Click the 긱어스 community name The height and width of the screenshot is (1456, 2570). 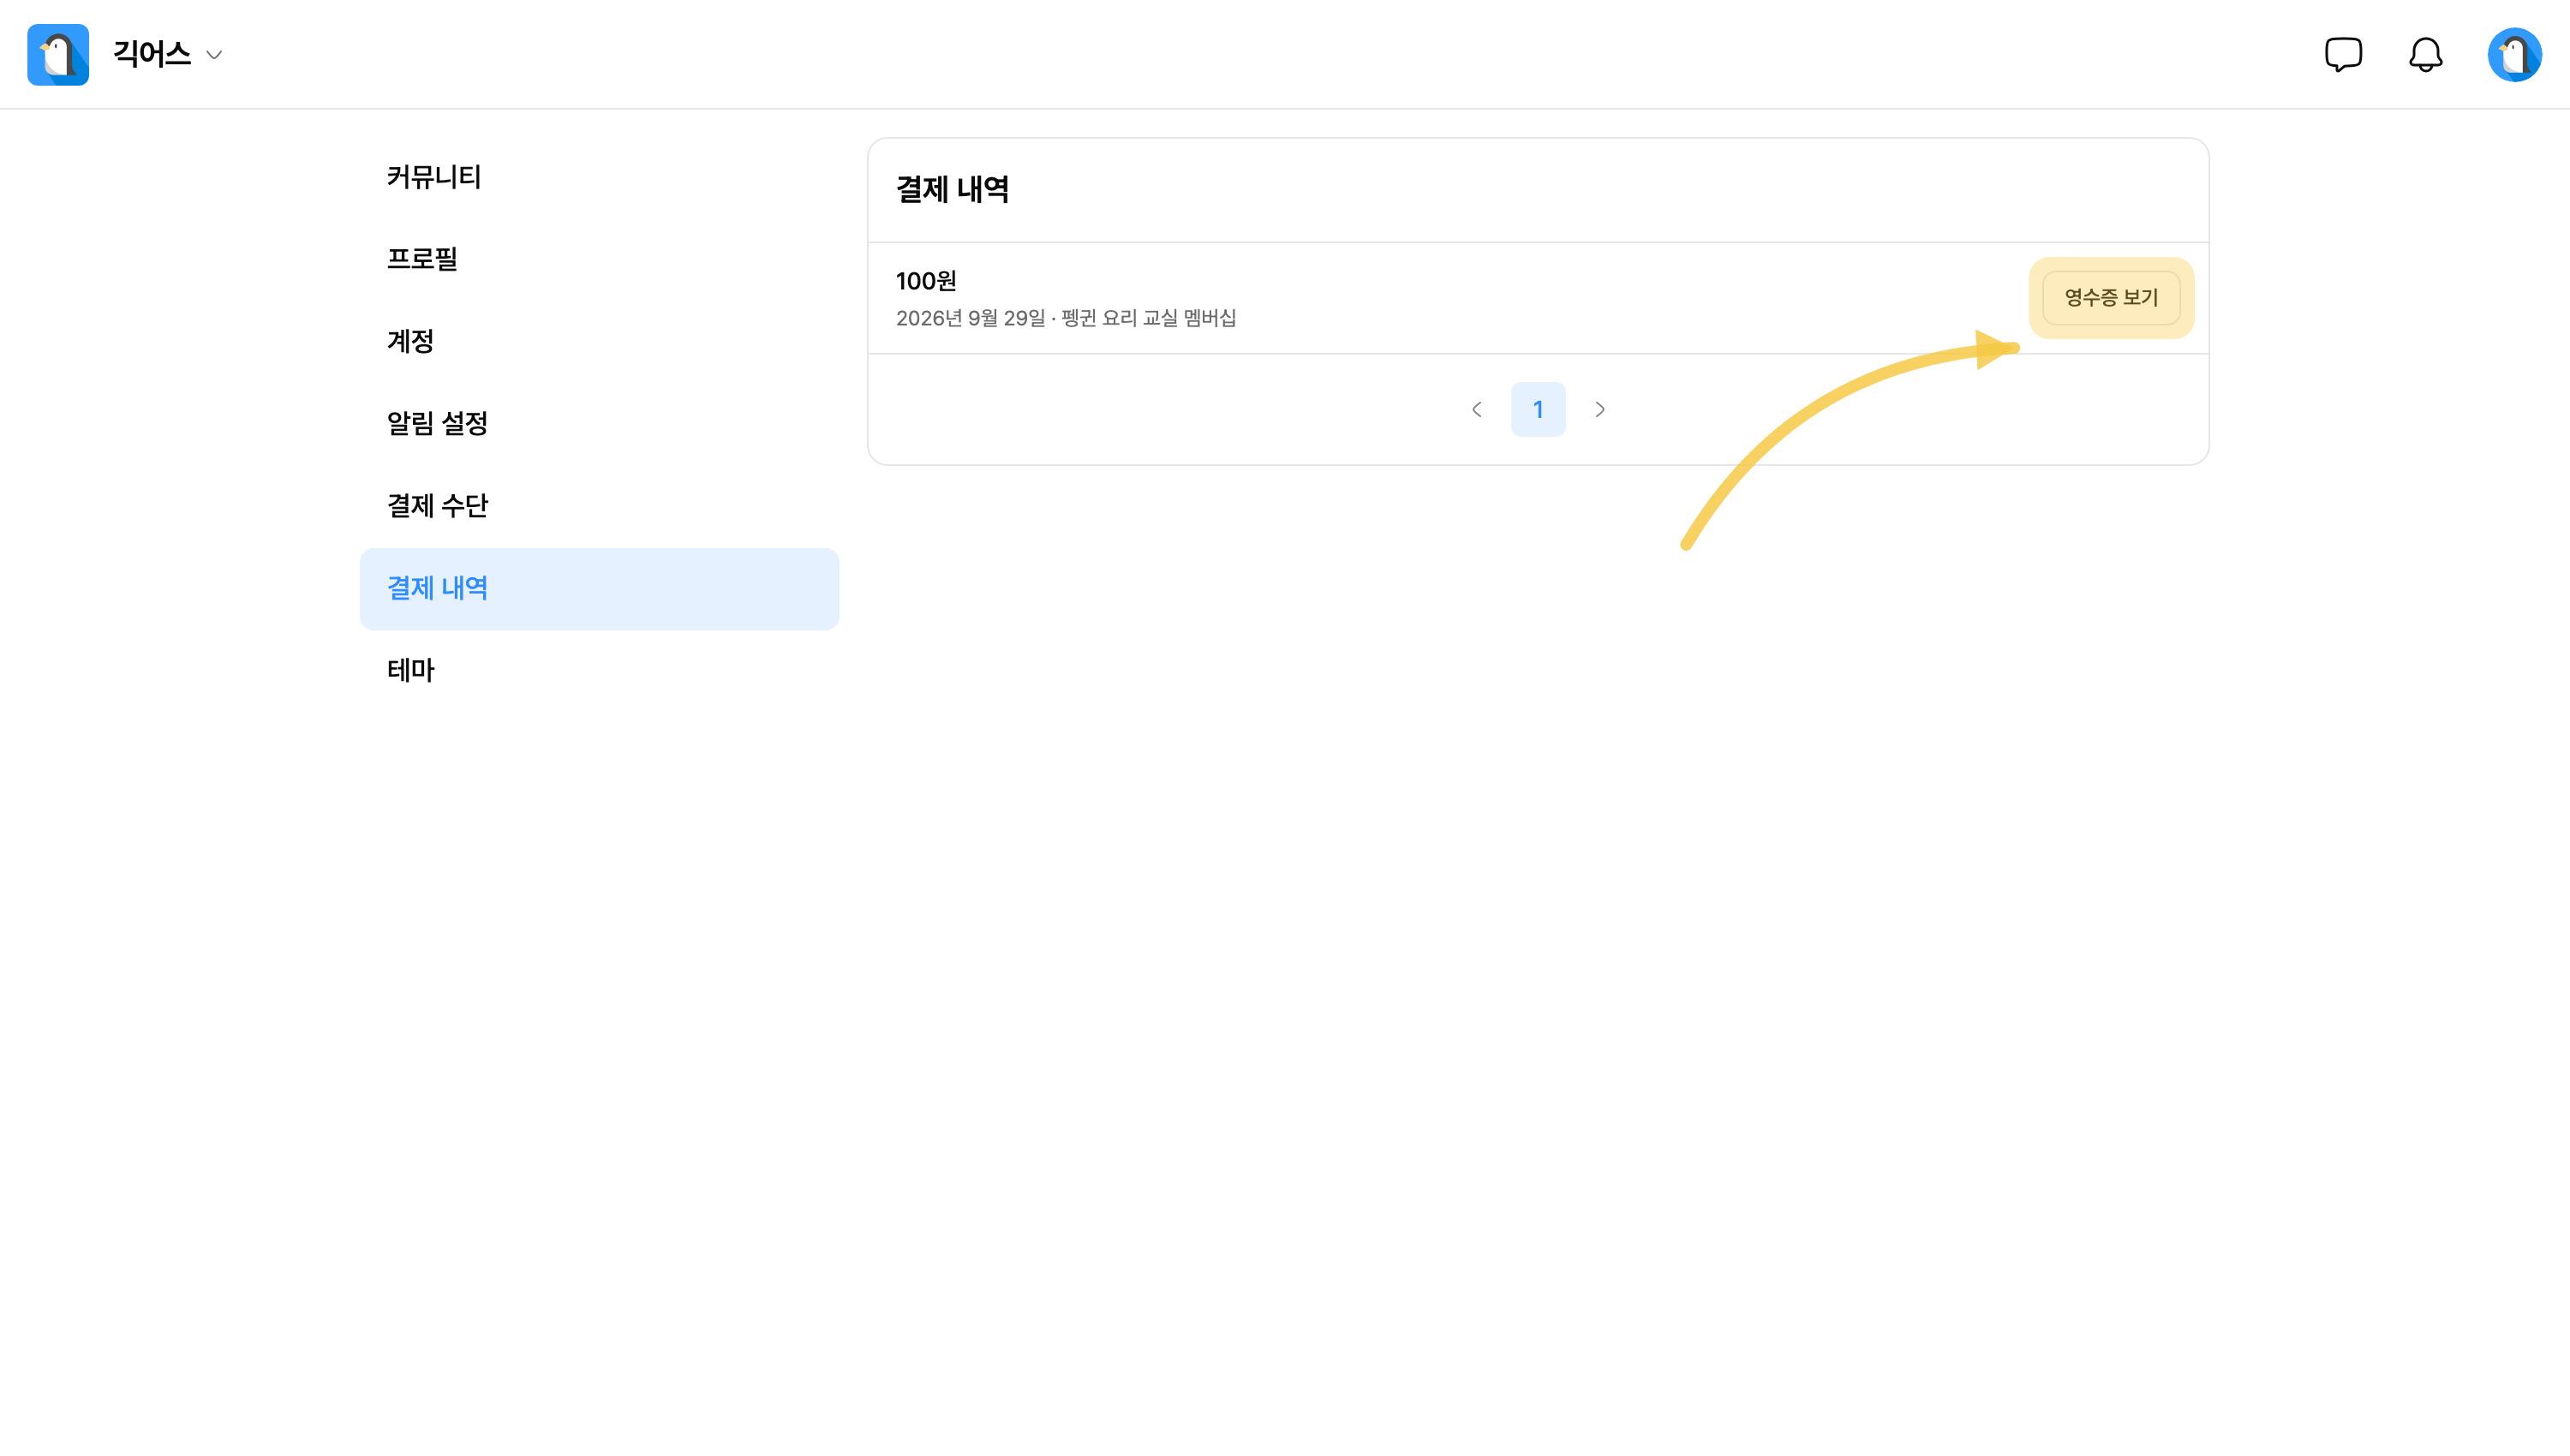click(x=152, y=54)
